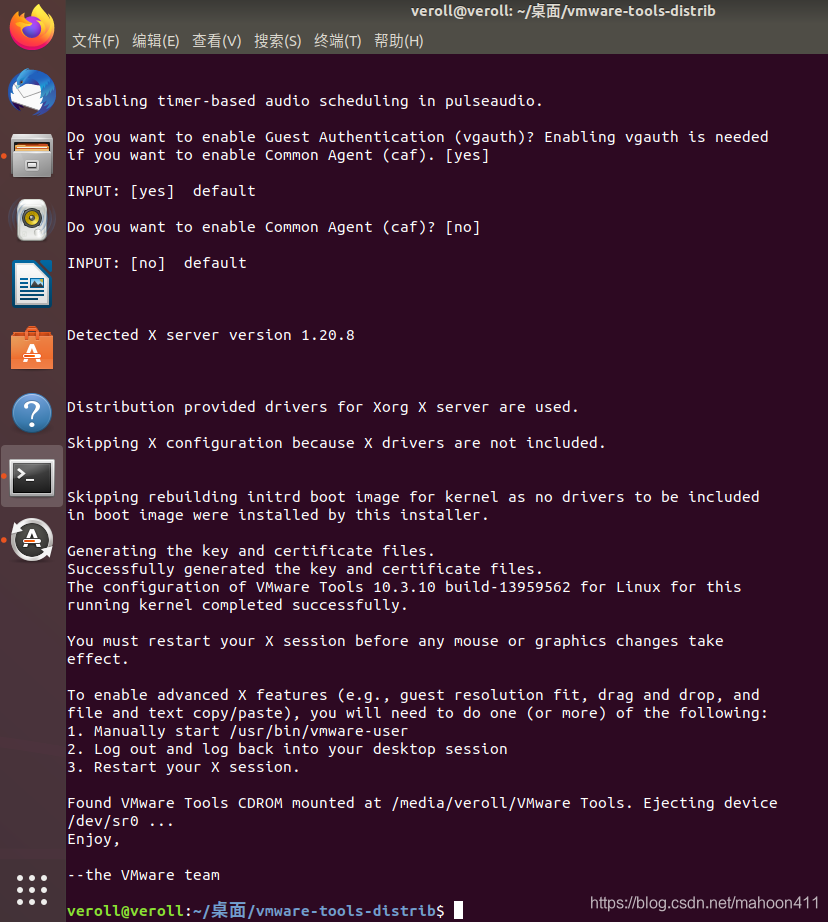Open Software Updater from the dock
This screenshot has width=828, height=922.
(32, 540)
